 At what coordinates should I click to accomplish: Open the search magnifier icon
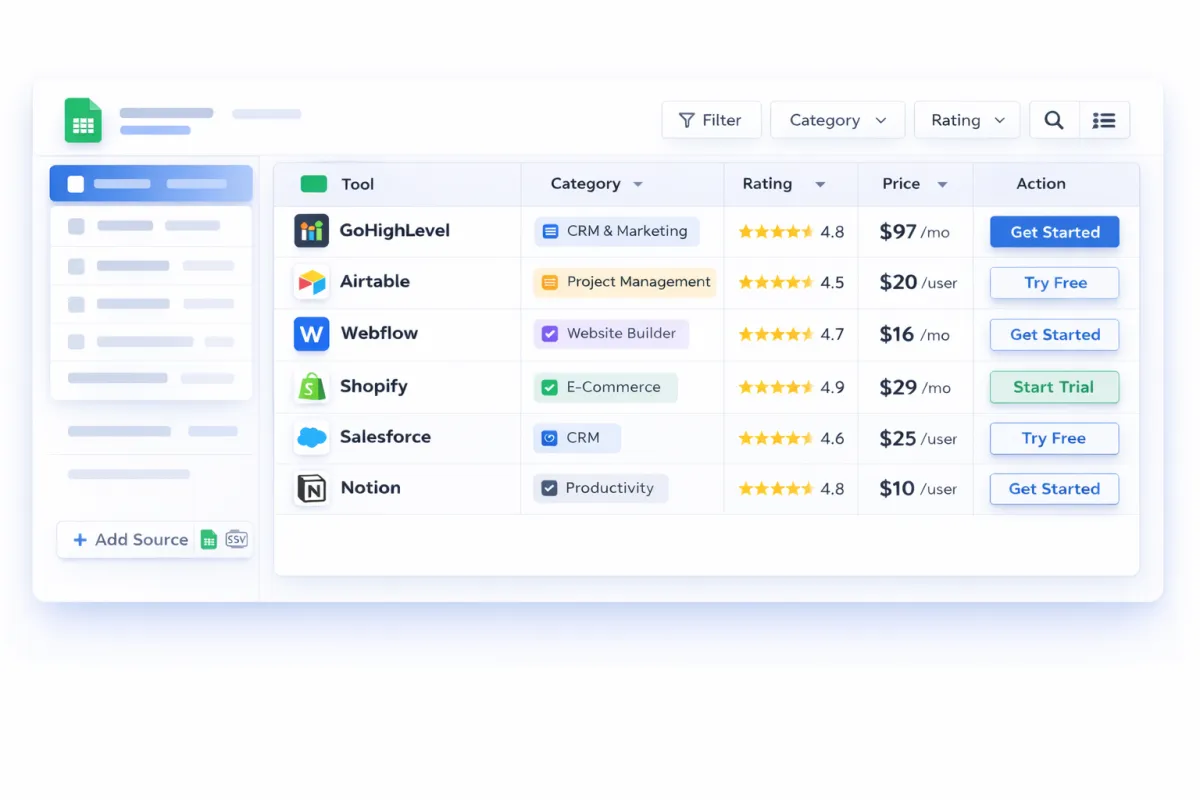(1054, 120)
